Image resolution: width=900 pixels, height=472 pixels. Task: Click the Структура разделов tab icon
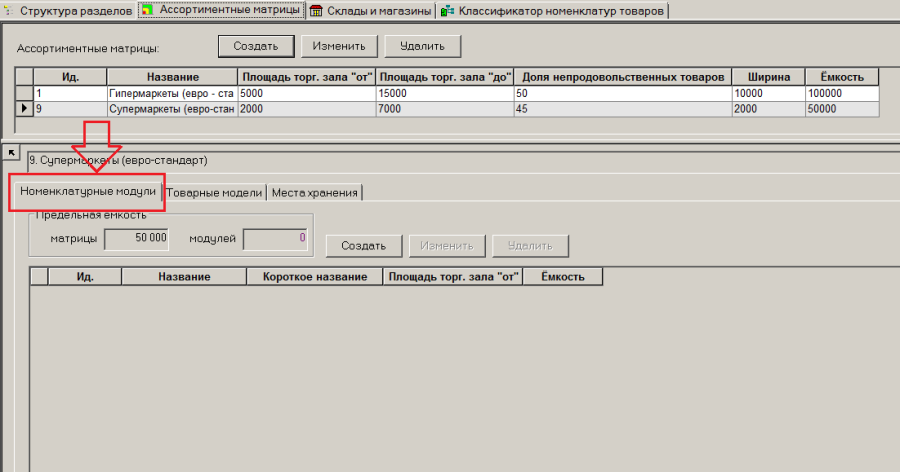pos(9,10)
